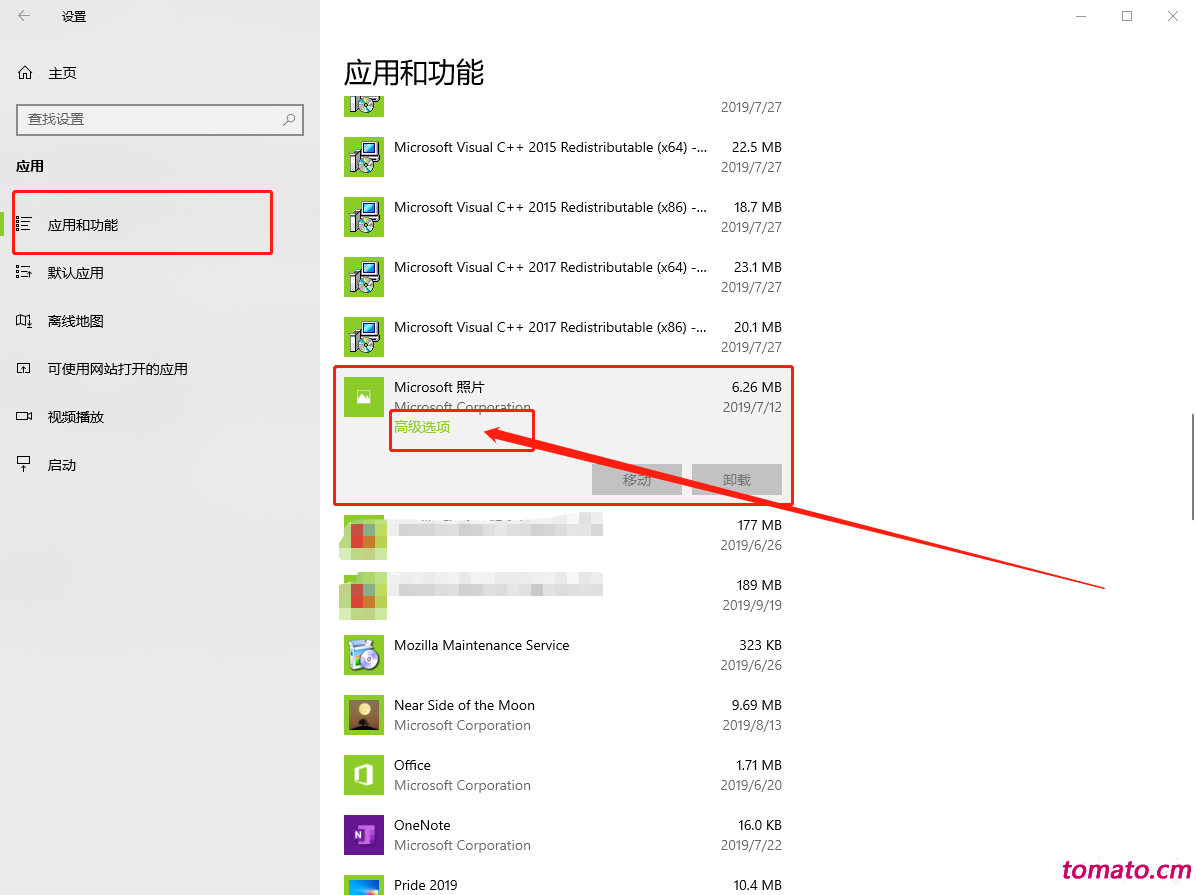This screenshot has width=1196, height=895.
Task: Select 默认应用 in the sidebar
Action: 76,273
